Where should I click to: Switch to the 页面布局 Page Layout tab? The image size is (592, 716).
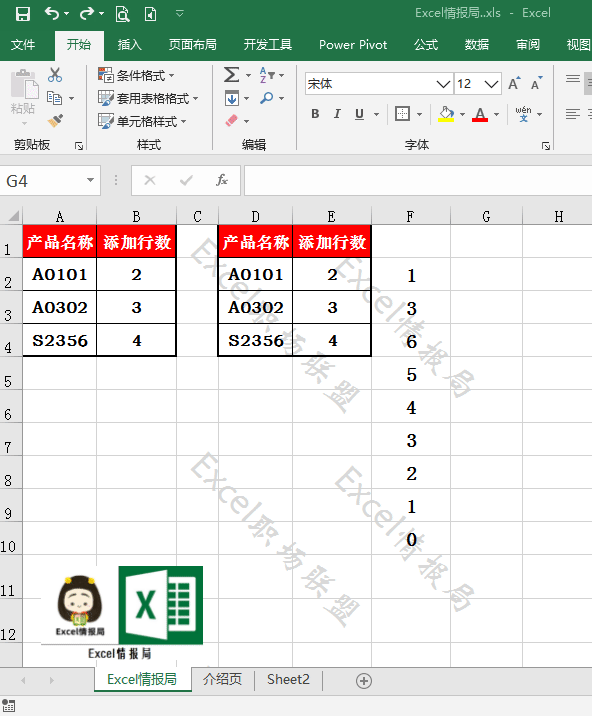[x=192, y=45]
